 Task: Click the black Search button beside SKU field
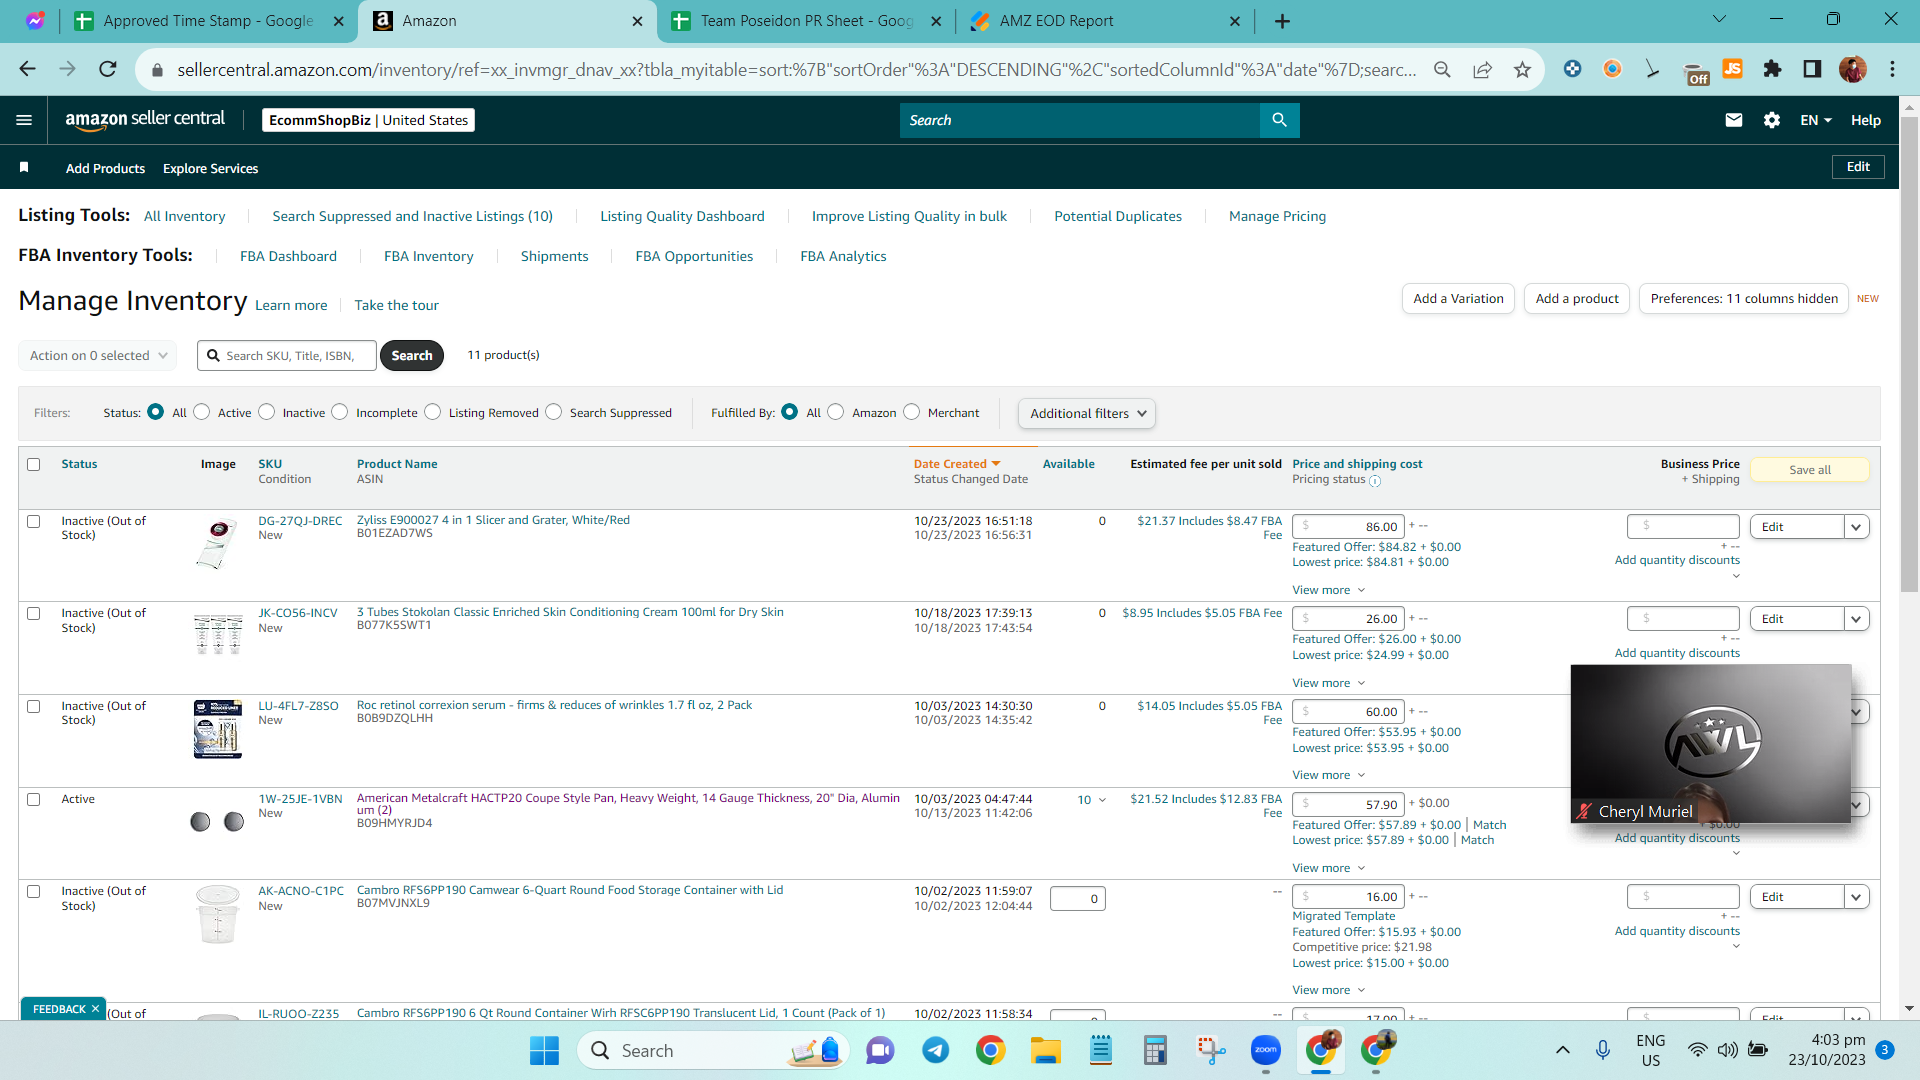coord(412,355)
